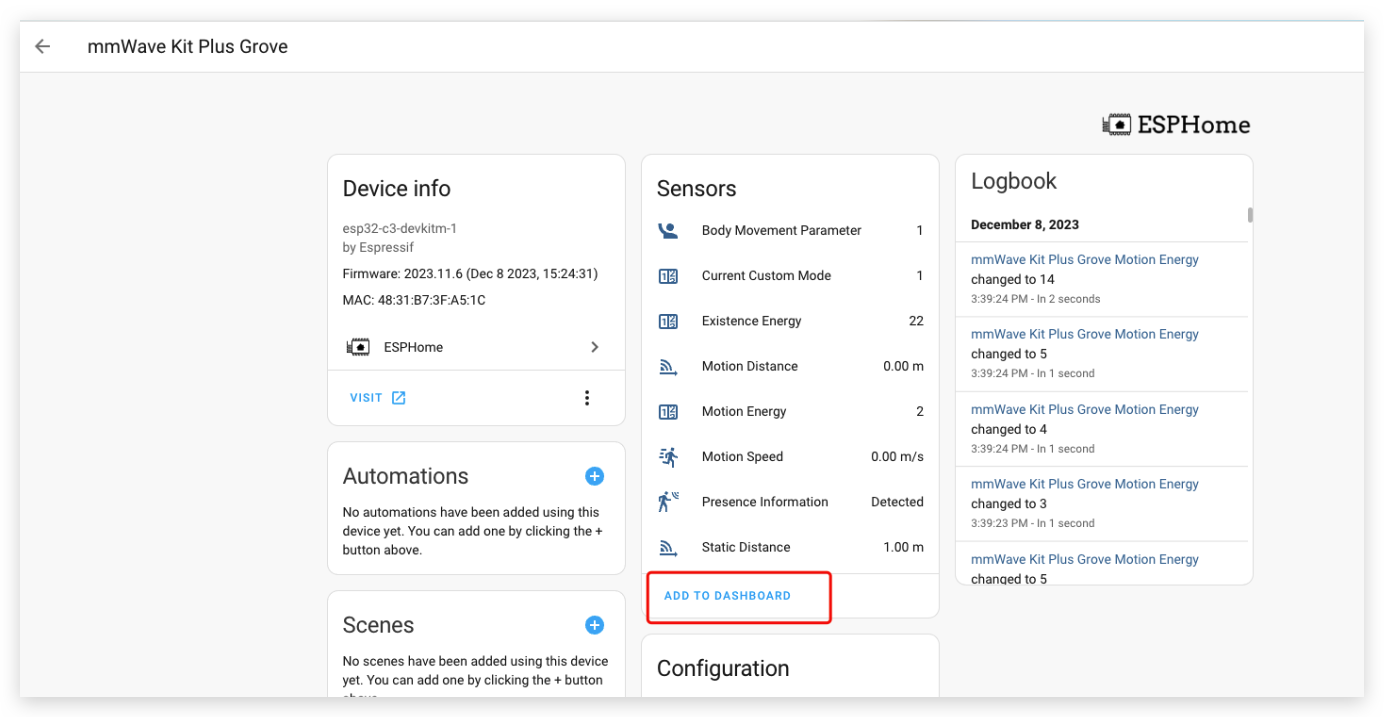Click the Body Movement Parameter sensor icon

pyautogui.click(x=668, y=231)
